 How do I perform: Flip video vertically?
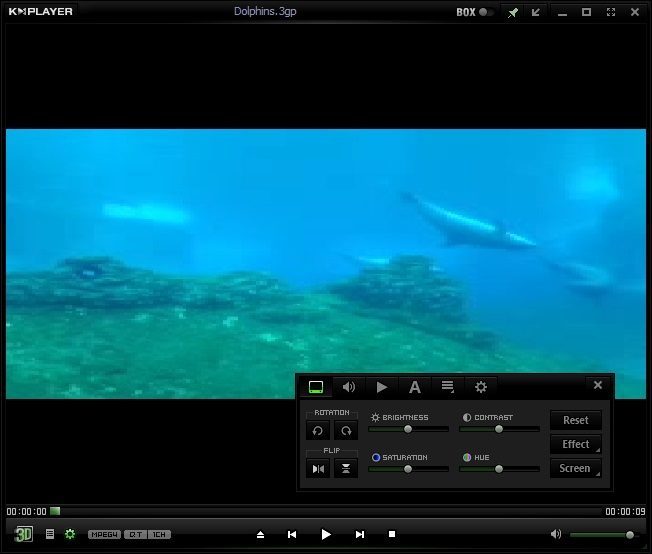(x=346, y=469)
